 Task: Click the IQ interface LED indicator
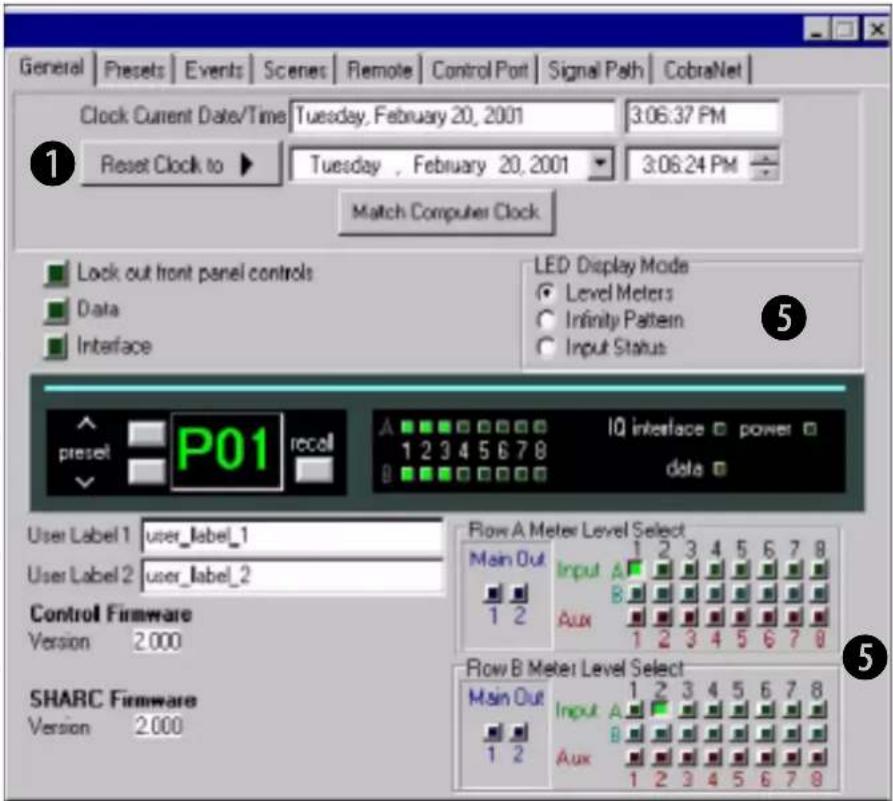point(720,428)
